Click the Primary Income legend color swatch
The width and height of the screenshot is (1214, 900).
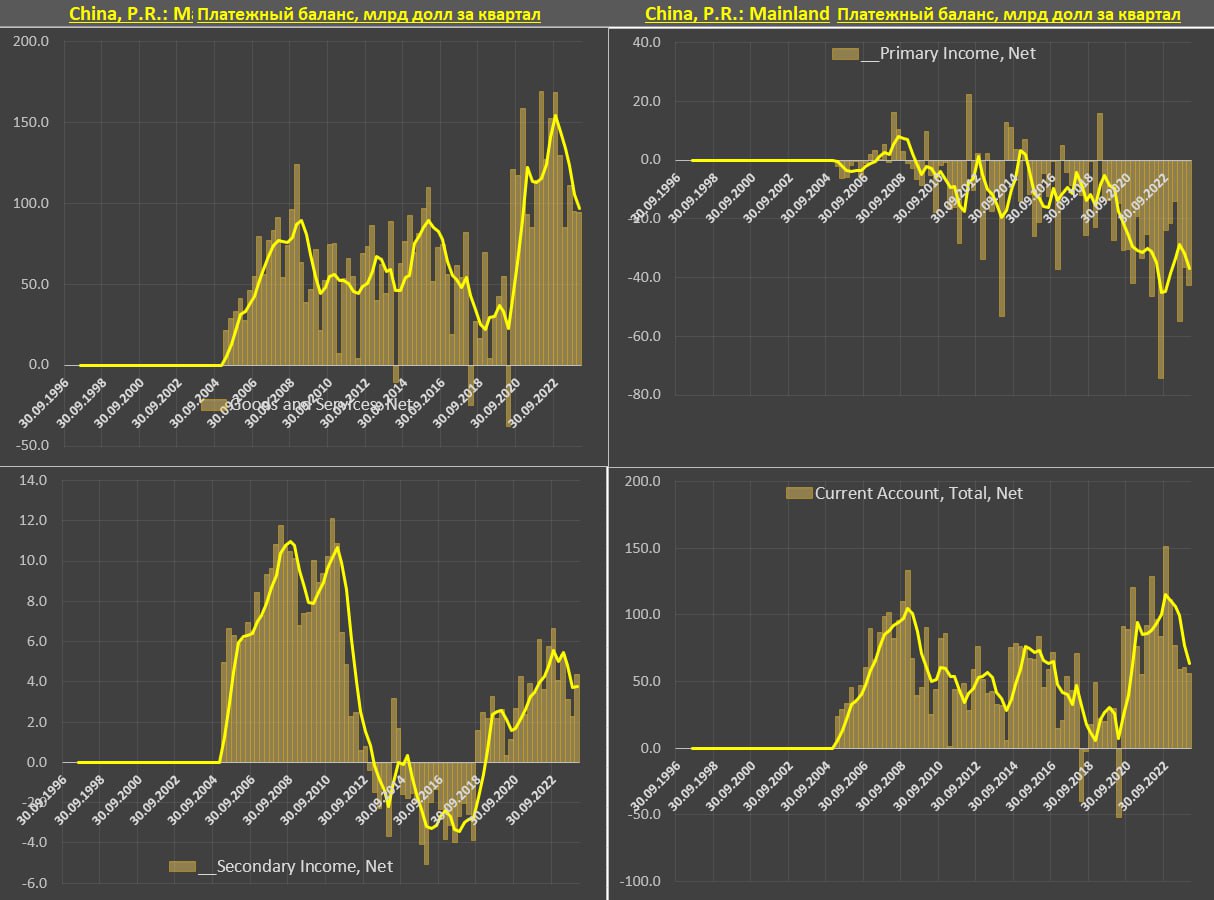pyautogui.click(x=845, y=54)
